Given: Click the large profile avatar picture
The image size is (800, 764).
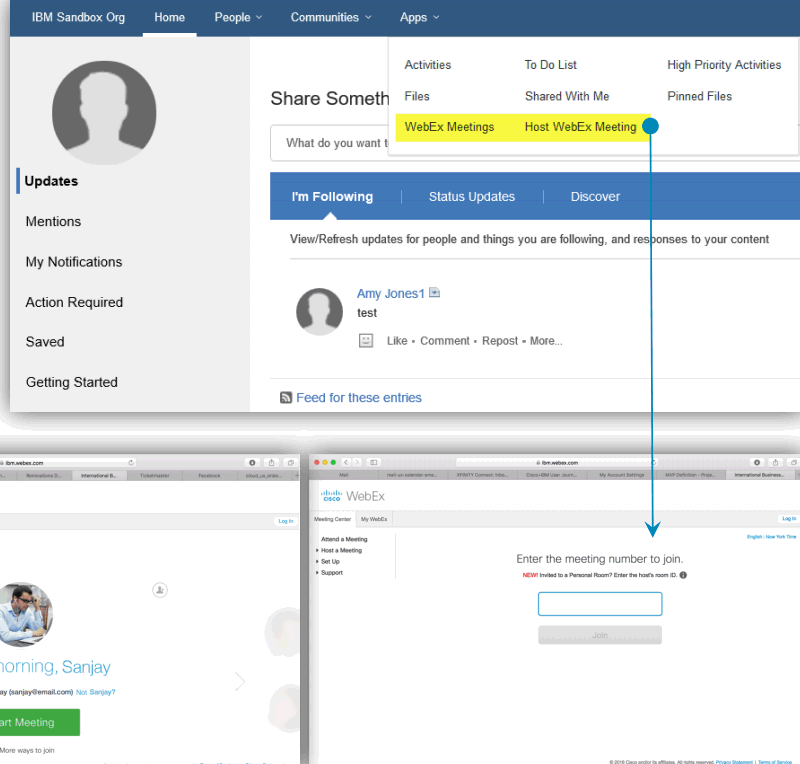Looking at the screenshot, I should point(104,113).
